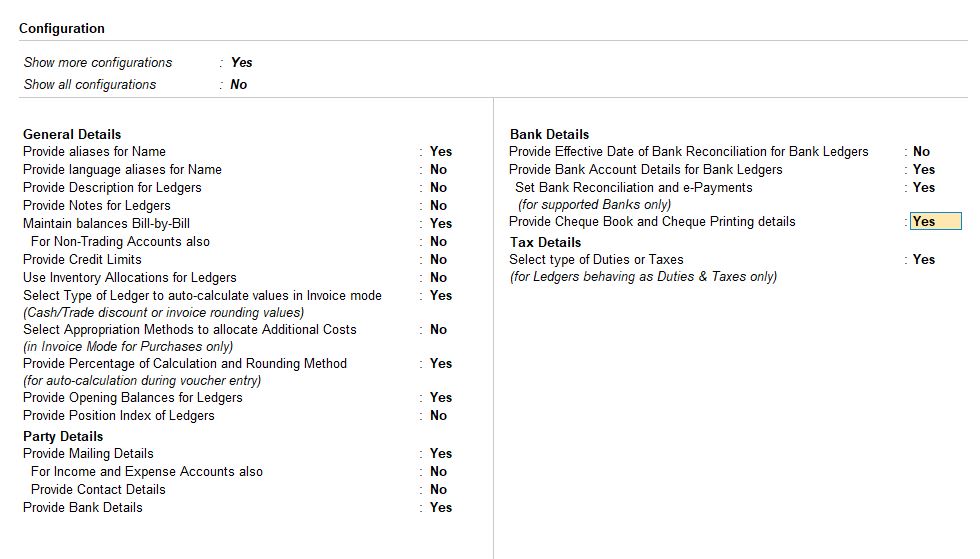Disable 'Set Bank Reconciliation and e-Payments'

click(x=923, y=187)
